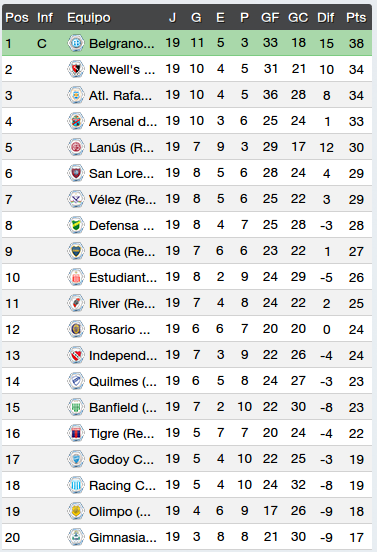
Task: Click the Olimpo club crest icon
Action: 76,512
